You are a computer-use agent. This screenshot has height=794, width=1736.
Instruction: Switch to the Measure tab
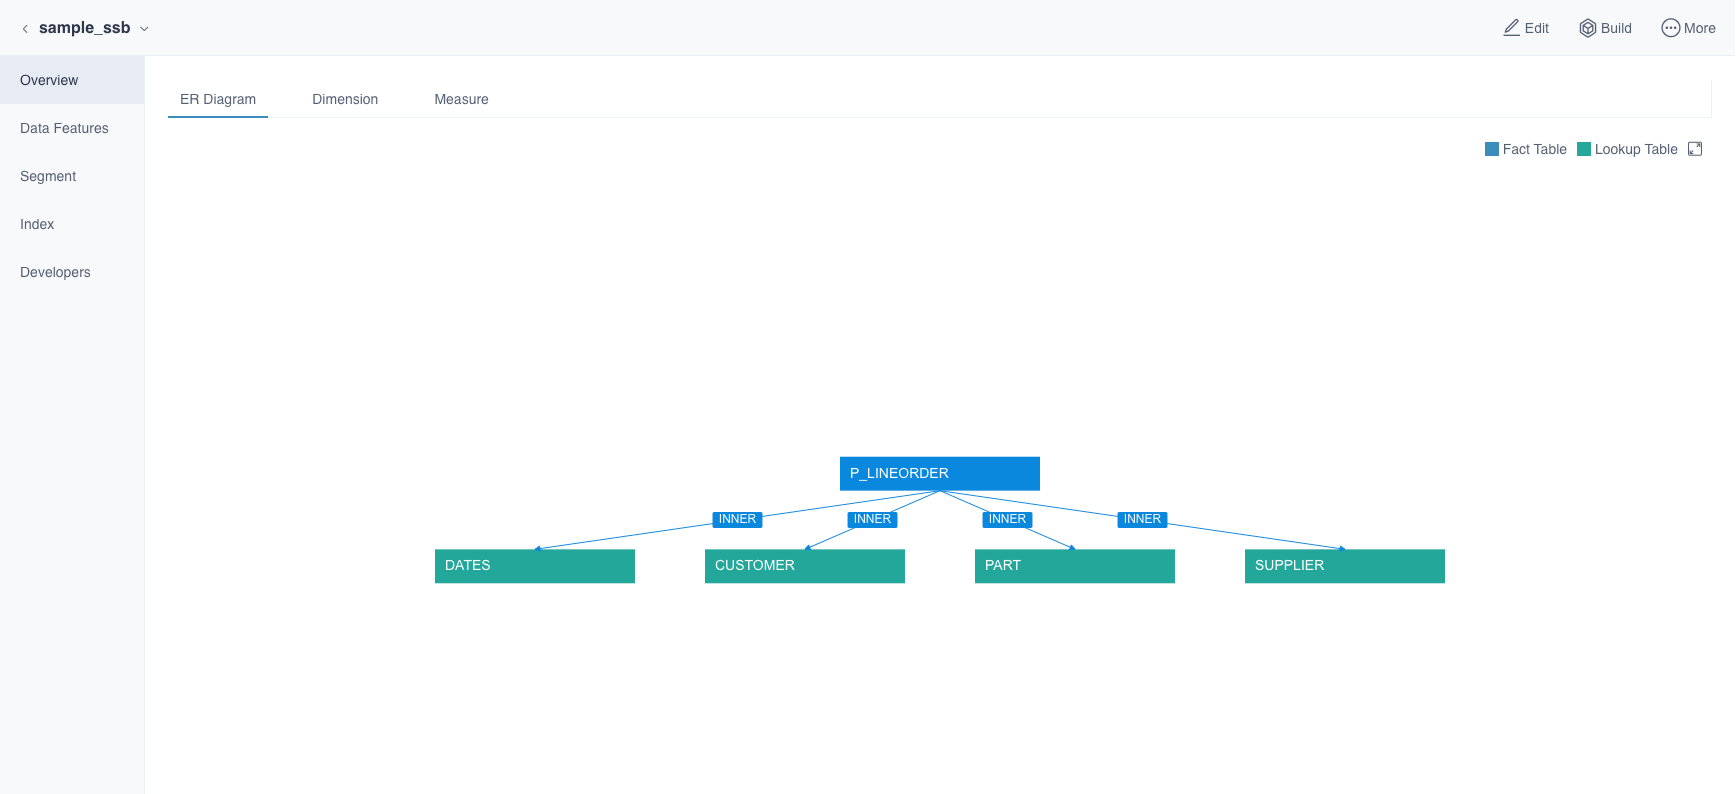click(x=461, y=99)
